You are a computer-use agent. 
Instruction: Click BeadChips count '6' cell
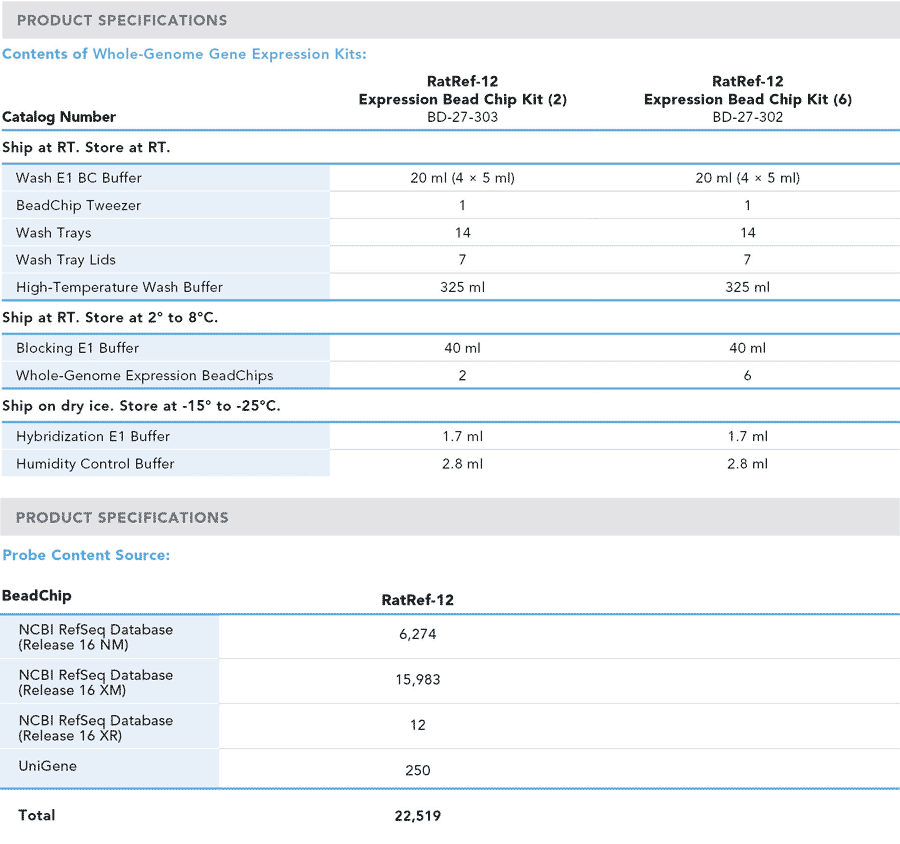[747, 375]
